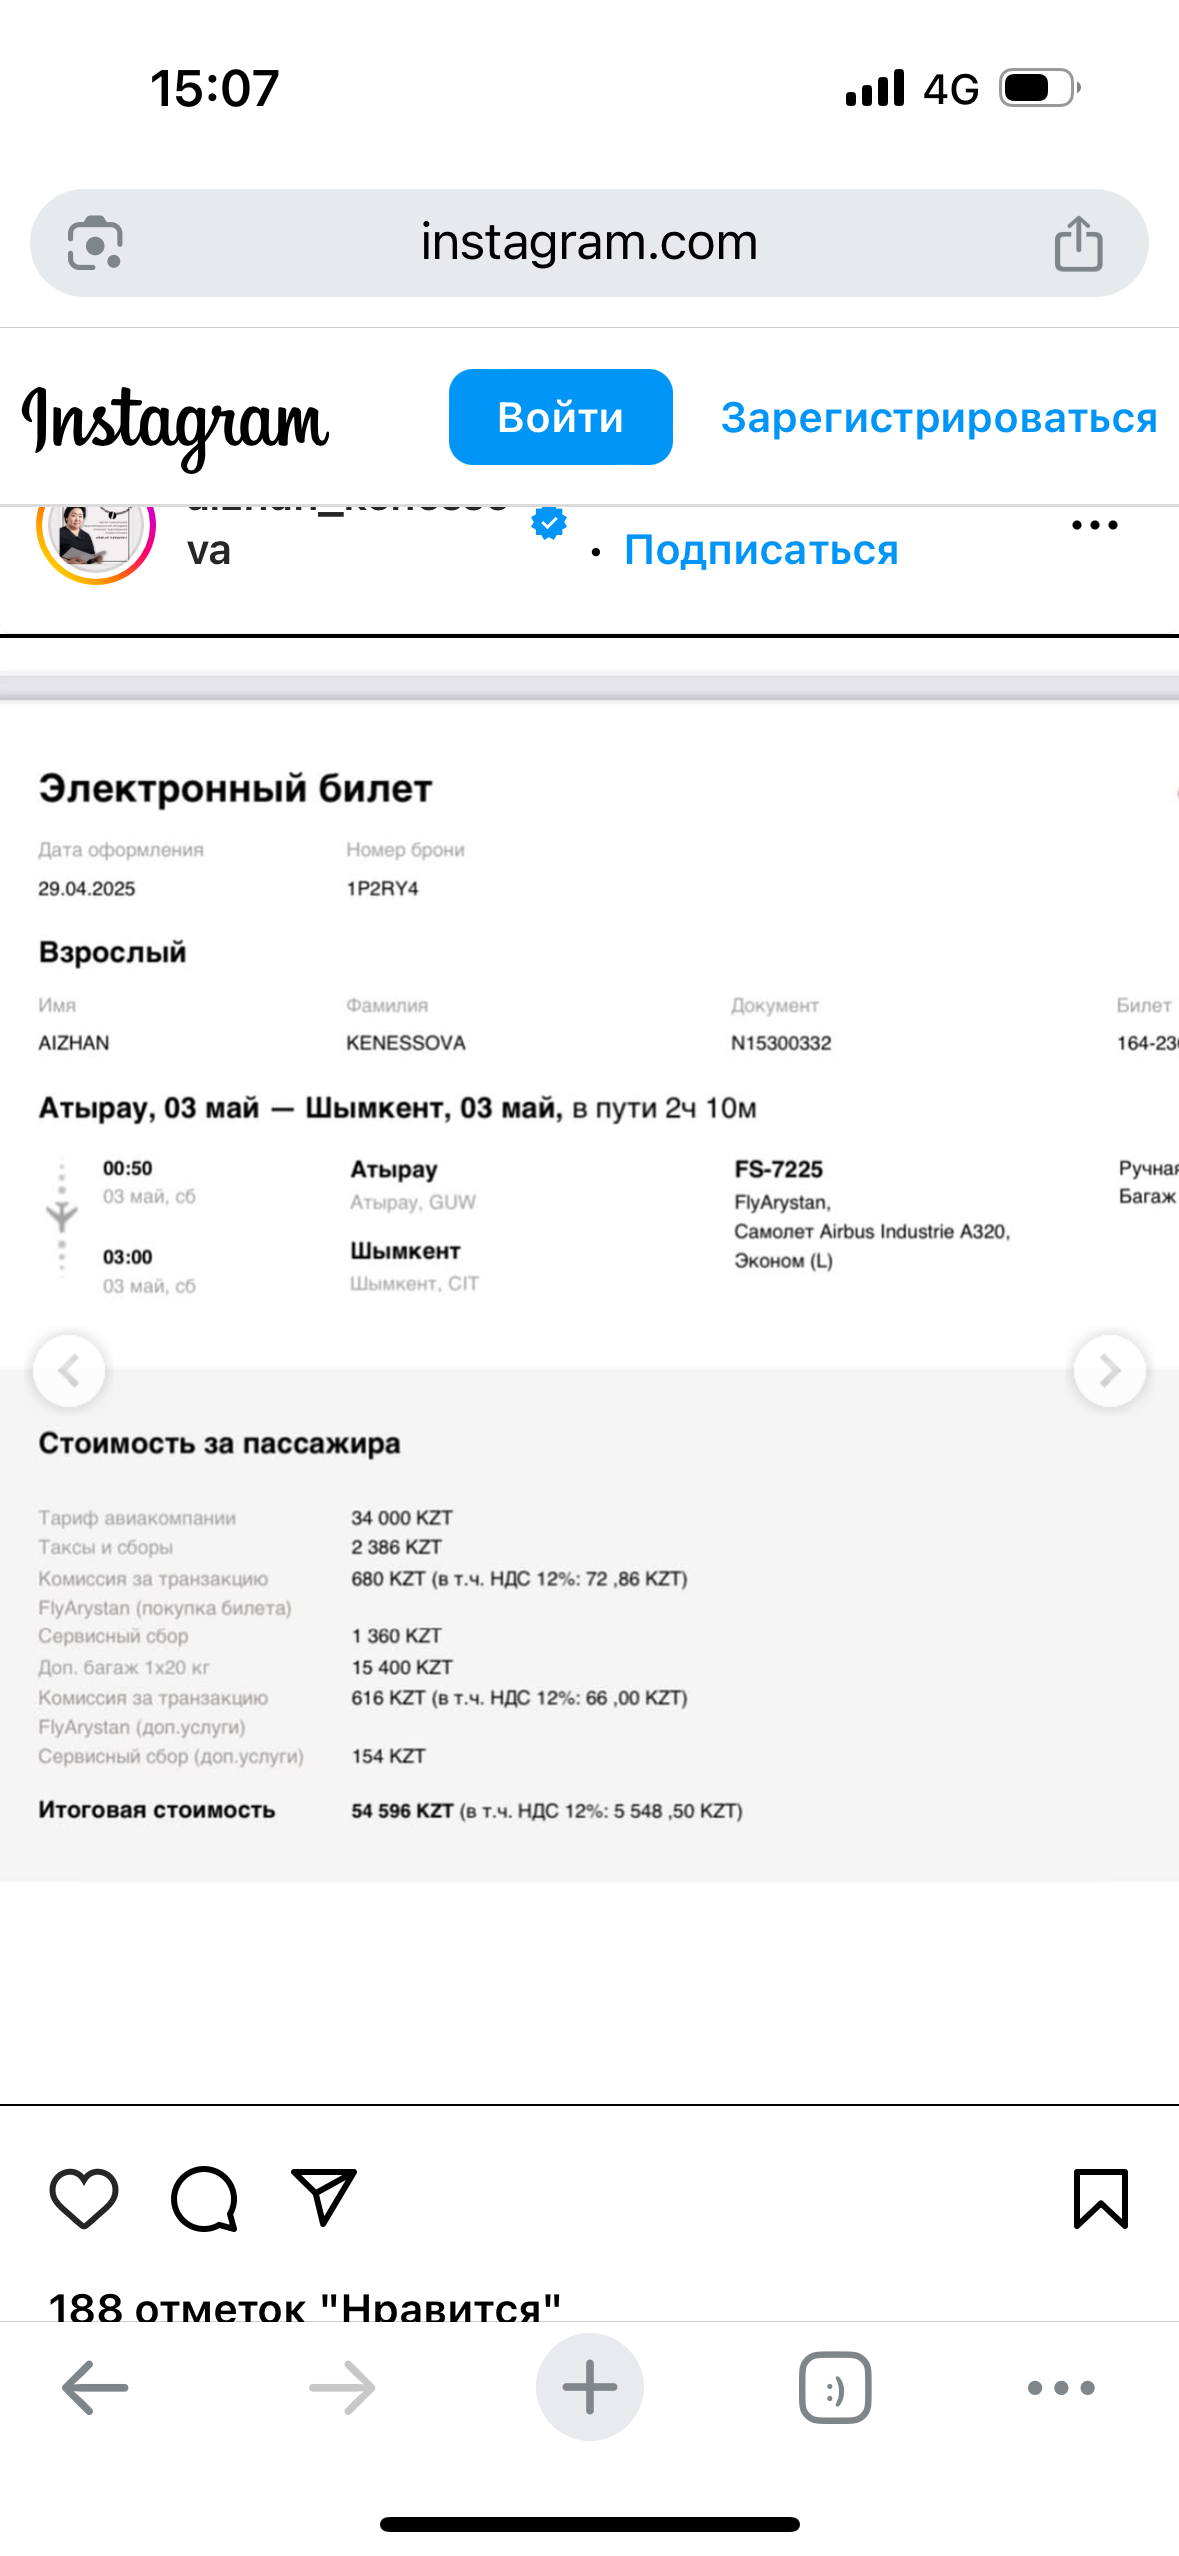Screen dimensions: 1179x2556
Task: Tap the taxes amount 2 386 KZT
Action: [x=396, y=1547]
